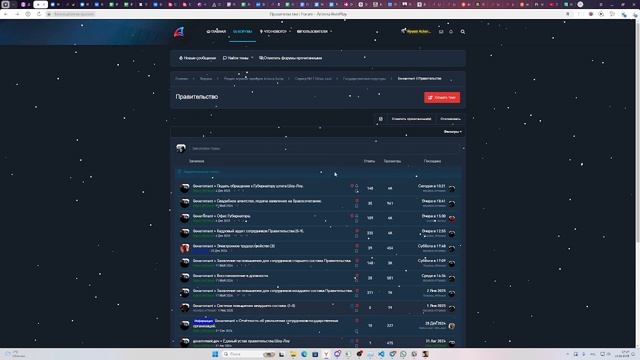Click Сегодня last-post date of Подать обращение thread

(x=431, y=186)
